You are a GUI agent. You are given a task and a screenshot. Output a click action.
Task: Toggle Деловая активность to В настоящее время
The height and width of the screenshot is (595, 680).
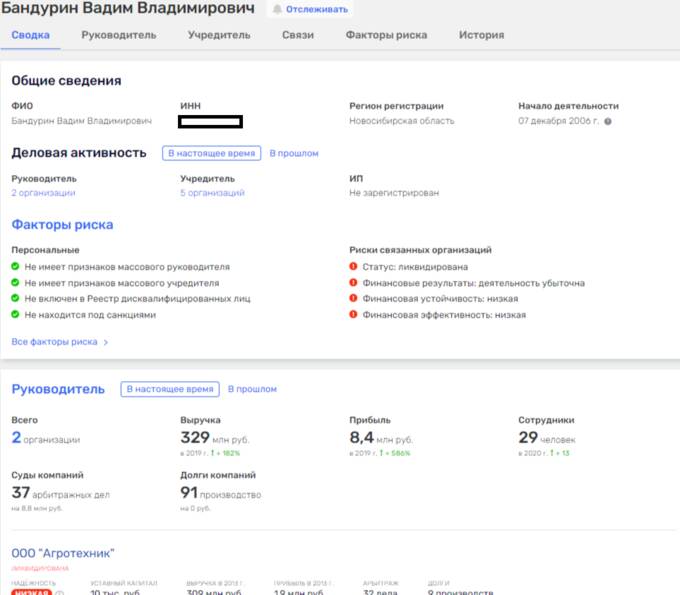coord(212,153)
